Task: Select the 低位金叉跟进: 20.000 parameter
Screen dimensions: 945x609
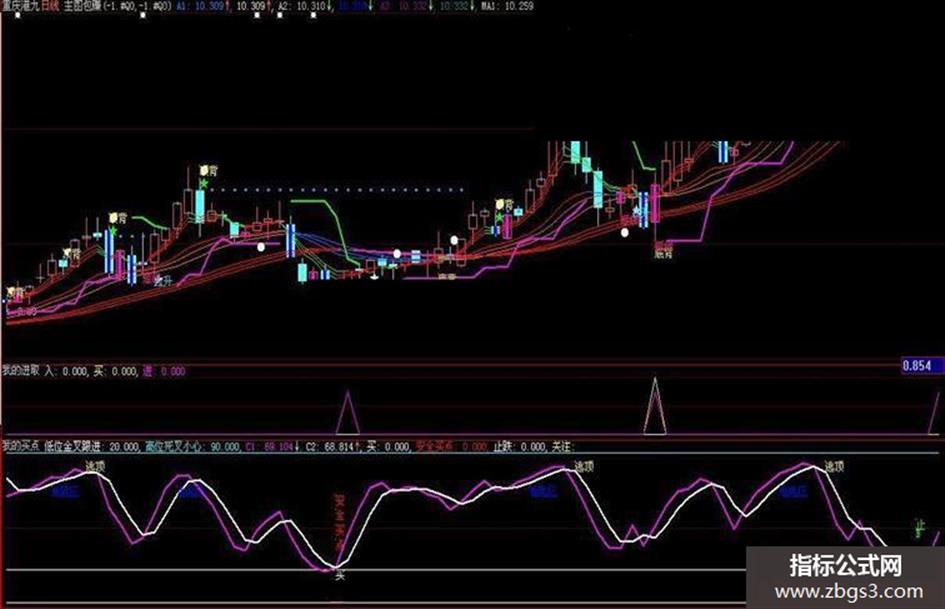Action: 91,447
